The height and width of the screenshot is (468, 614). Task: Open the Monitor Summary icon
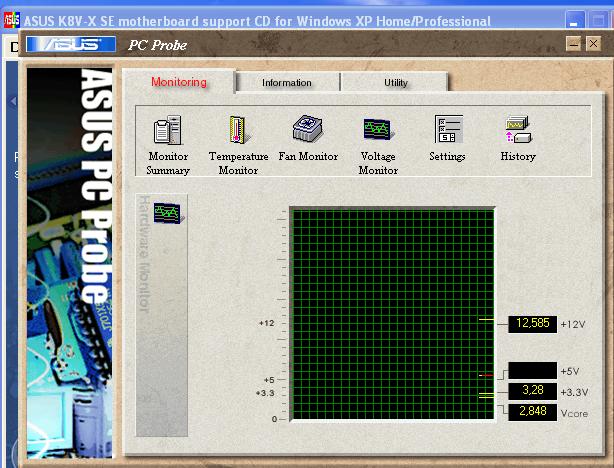[168, 130]
